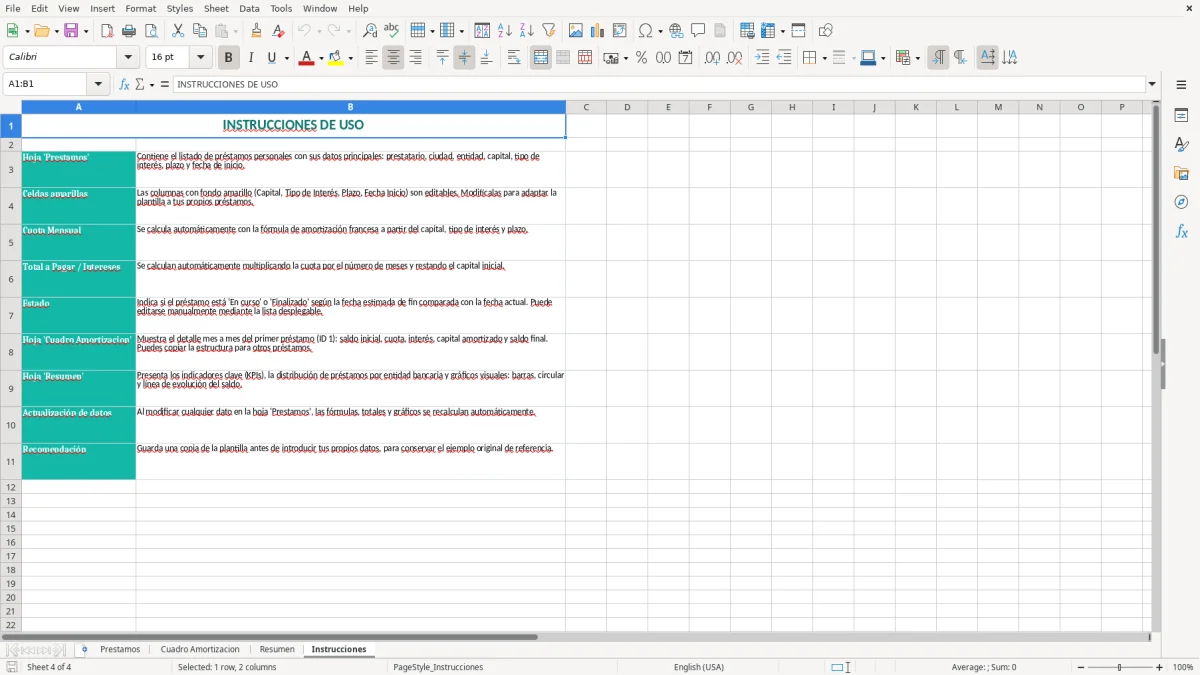Image resolution: width=1200 pixels, height=675 pixels.
Task: Open the Function Wizard beside the Name Box
Action: click(x=124, y=84)
